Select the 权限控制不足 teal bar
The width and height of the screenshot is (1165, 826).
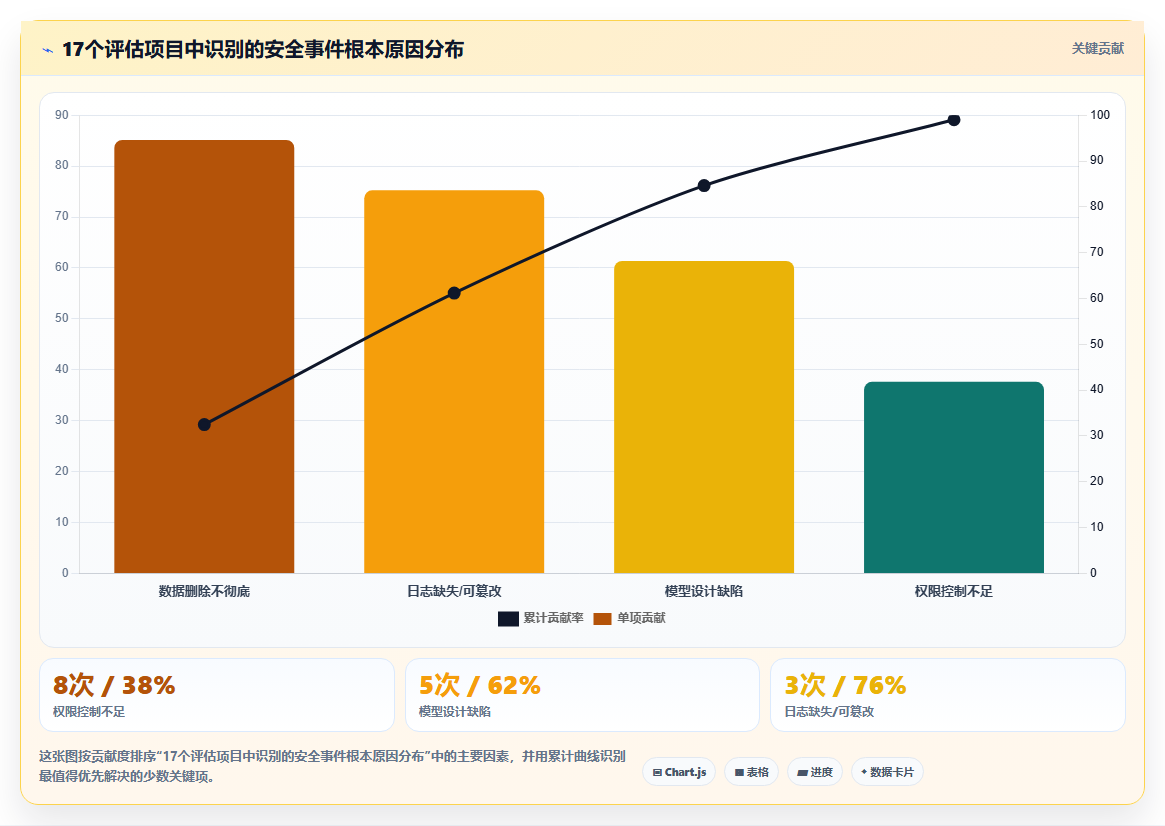pyautogui.click(x=954, y=478)
